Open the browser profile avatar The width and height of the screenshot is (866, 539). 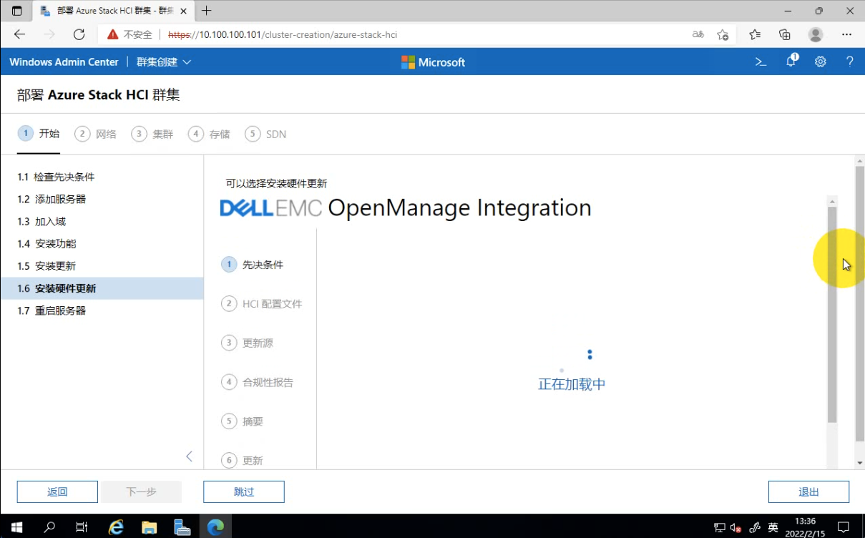(815, 34)
